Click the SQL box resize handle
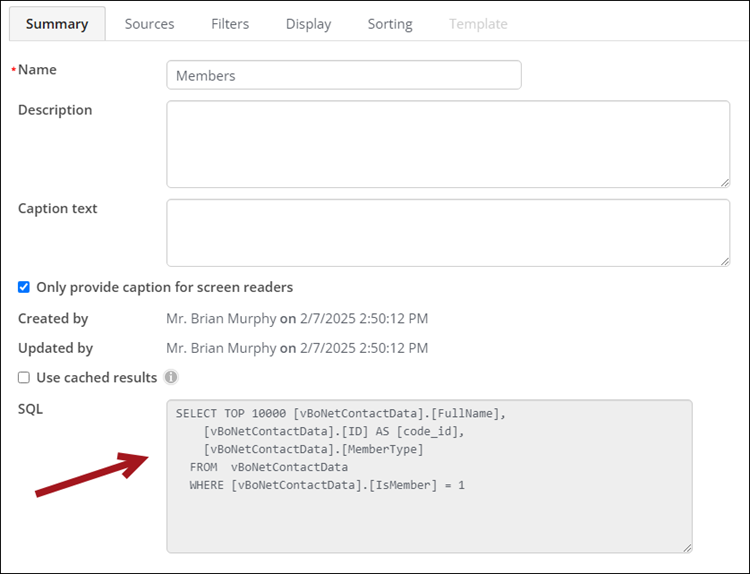The height and width of the screenshot is (574, 750). tap(687, 548)
